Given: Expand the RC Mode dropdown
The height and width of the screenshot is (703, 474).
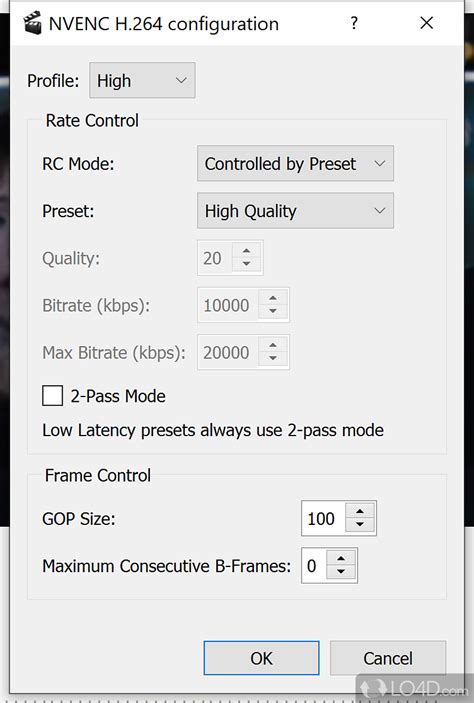Looking at the screenshot, I should [296, 164].
